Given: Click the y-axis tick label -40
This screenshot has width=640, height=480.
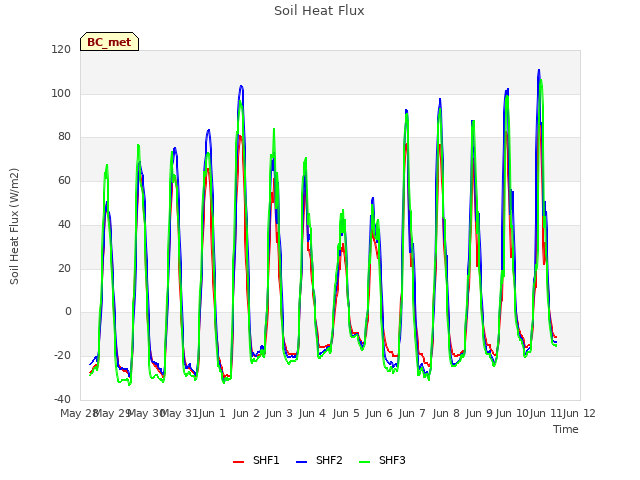Looking at the screenshot, I should tap(62, 399).
